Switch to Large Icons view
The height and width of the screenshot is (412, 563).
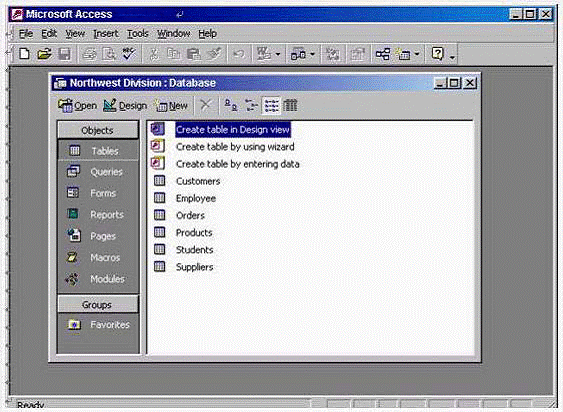click(231, 105)
